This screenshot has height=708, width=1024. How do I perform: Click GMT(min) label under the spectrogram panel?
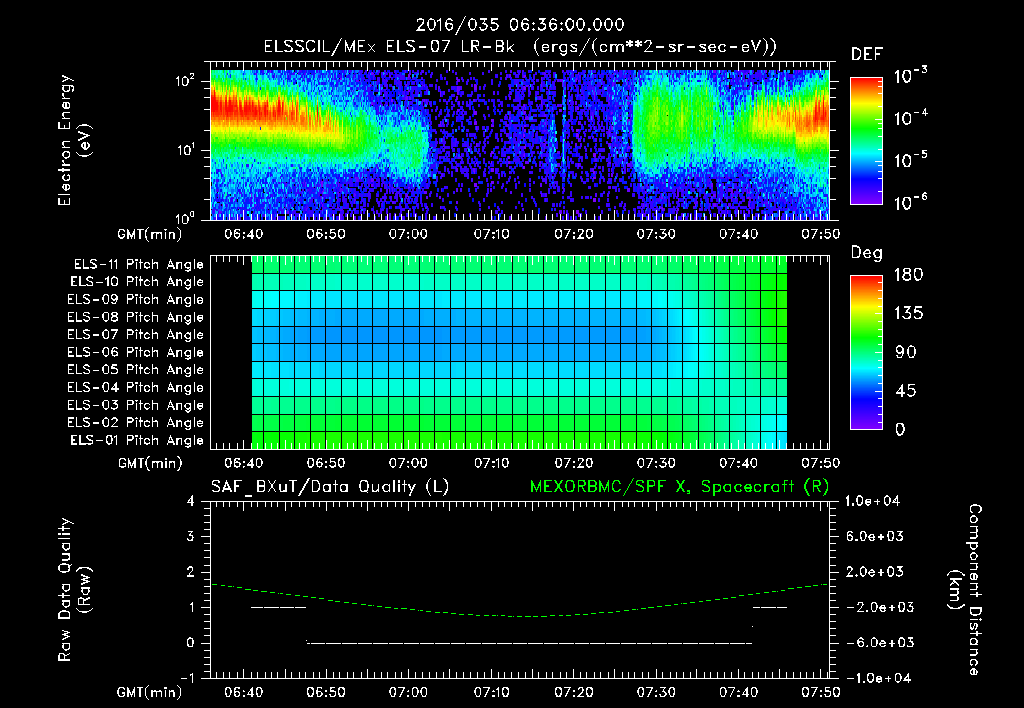tap(150, 234)
